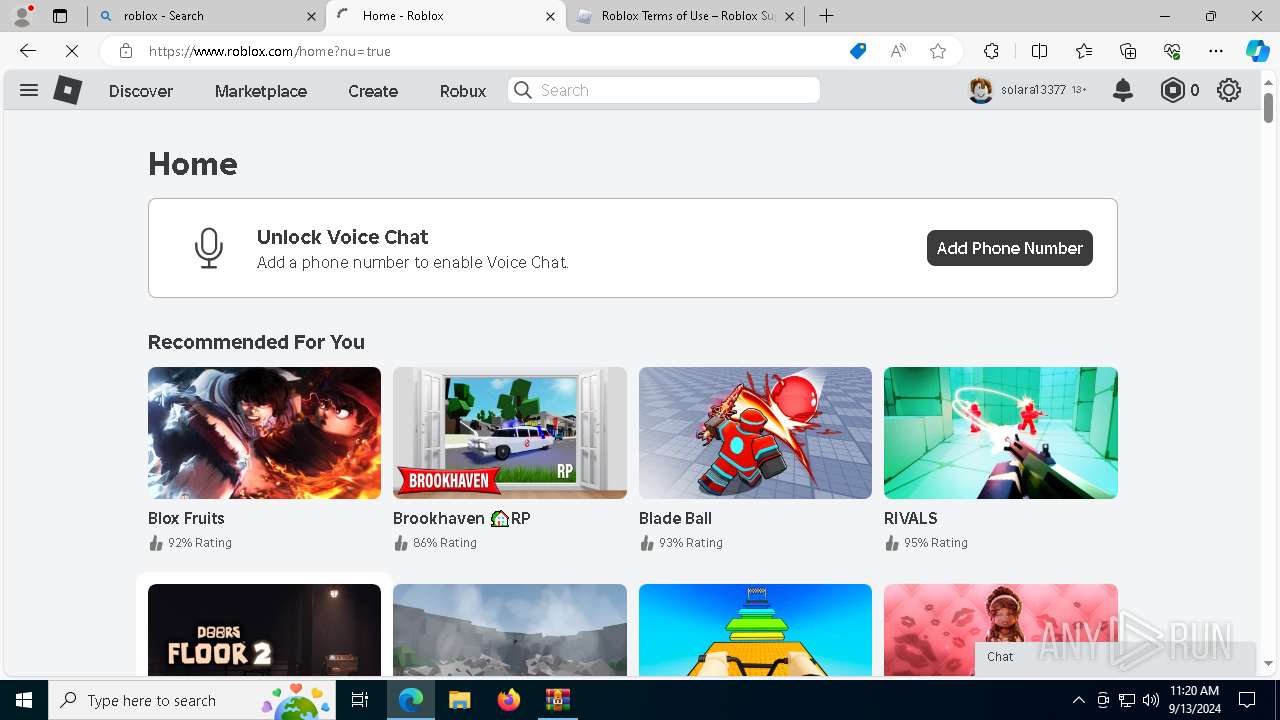This screenshot has width=1280, height=720.
Task: Open the RIVALS title link
Action: click(x=911, y=518)
